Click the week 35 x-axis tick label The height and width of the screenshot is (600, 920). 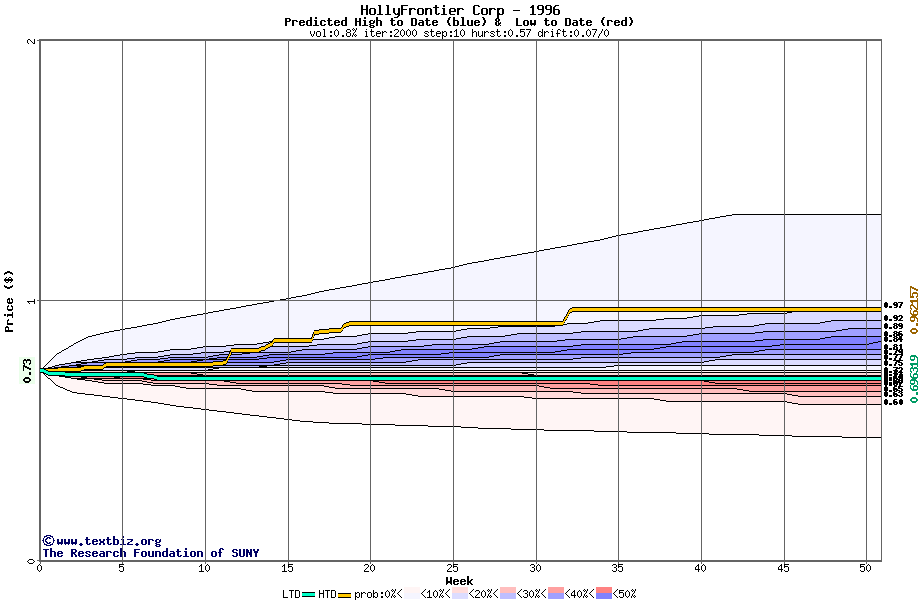pyautogui.click(x=618, y=568)
